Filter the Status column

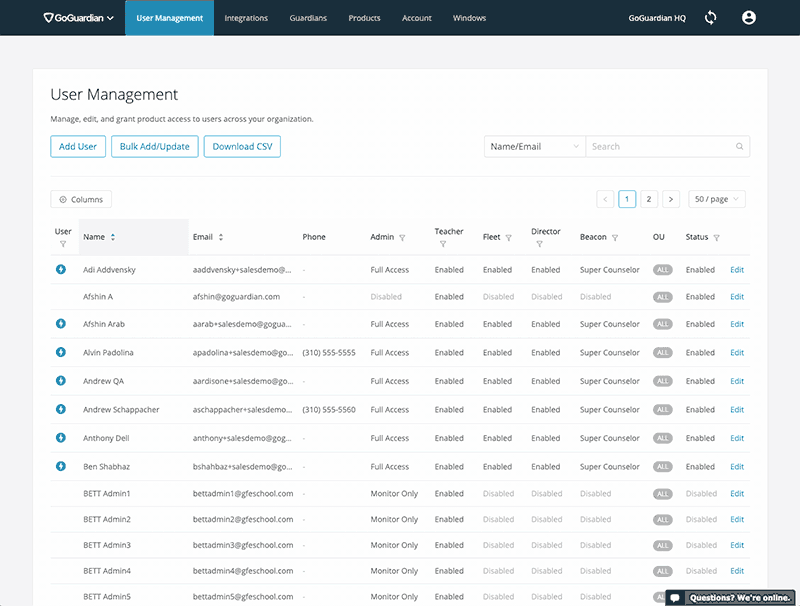pyautogui.click(x=716, y=238)
